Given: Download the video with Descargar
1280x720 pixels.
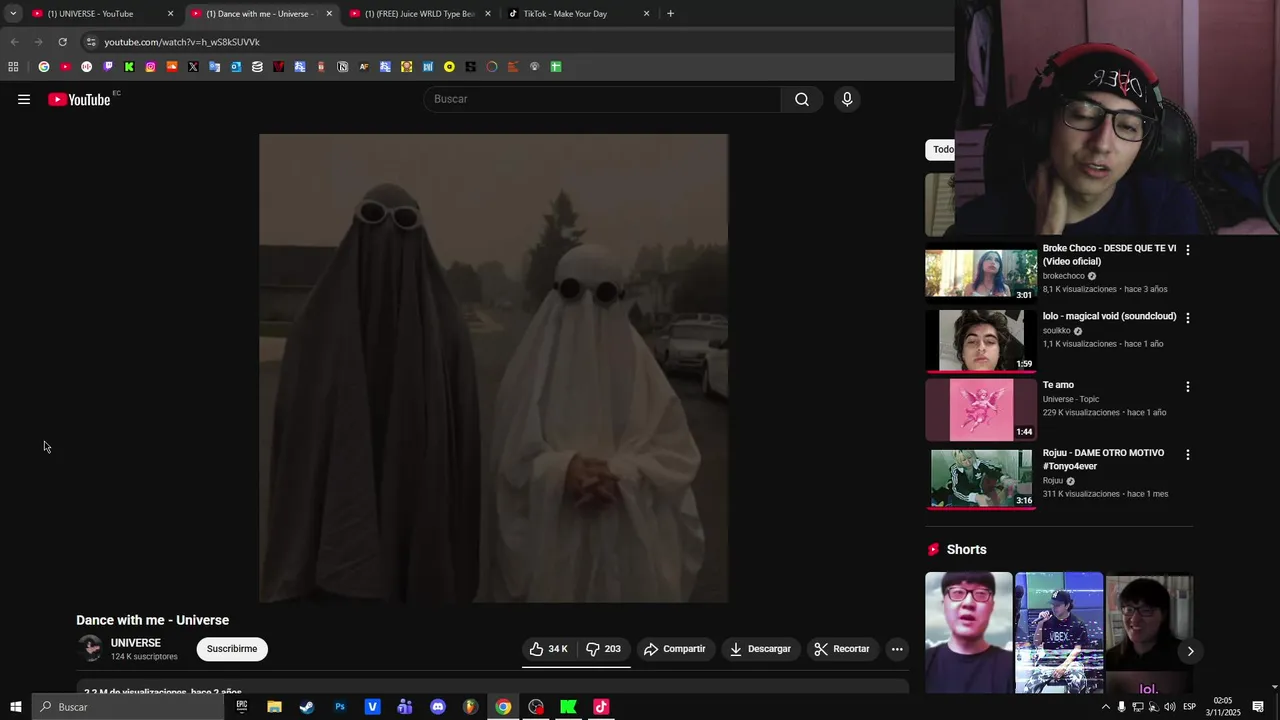Looking at the screenshot, I should tap(761, 649).
